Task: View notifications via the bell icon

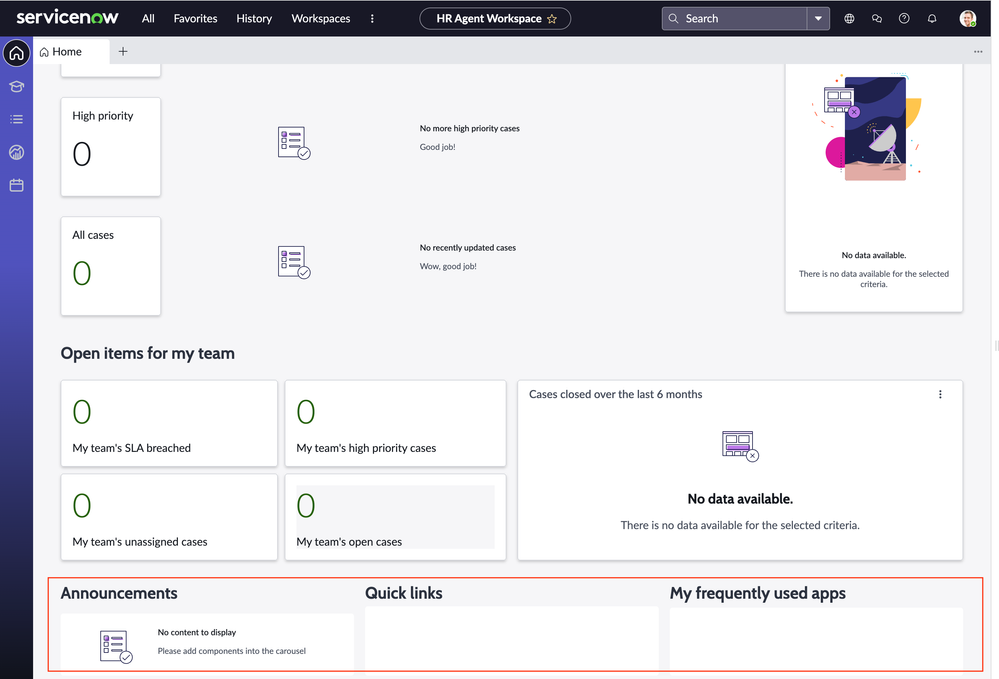Action: point(930,18)
